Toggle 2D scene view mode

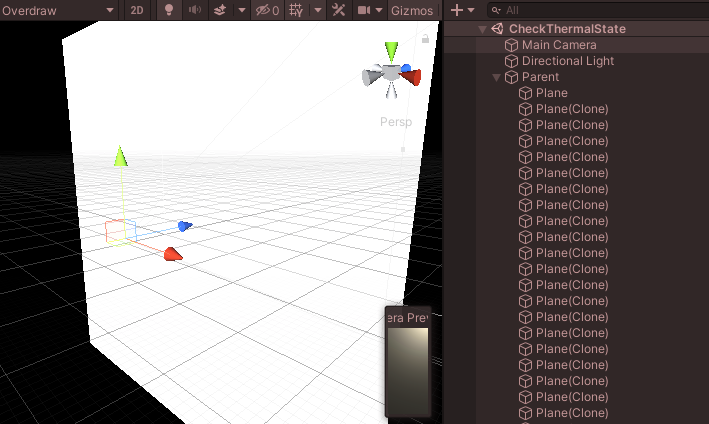click(137, 10)
